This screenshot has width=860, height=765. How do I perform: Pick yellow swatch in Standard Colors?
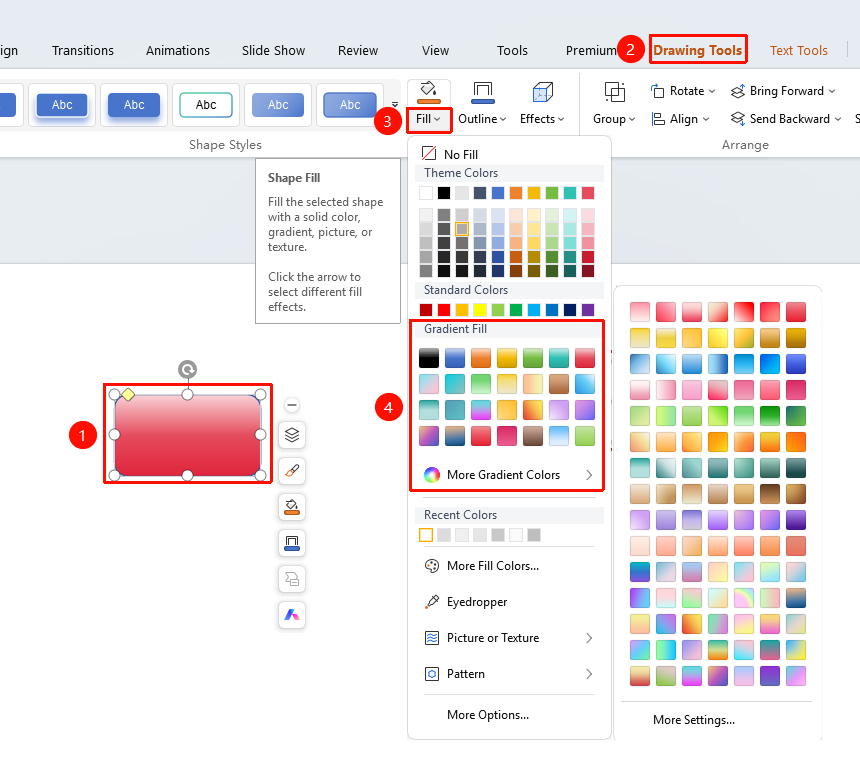coord(480,310)
